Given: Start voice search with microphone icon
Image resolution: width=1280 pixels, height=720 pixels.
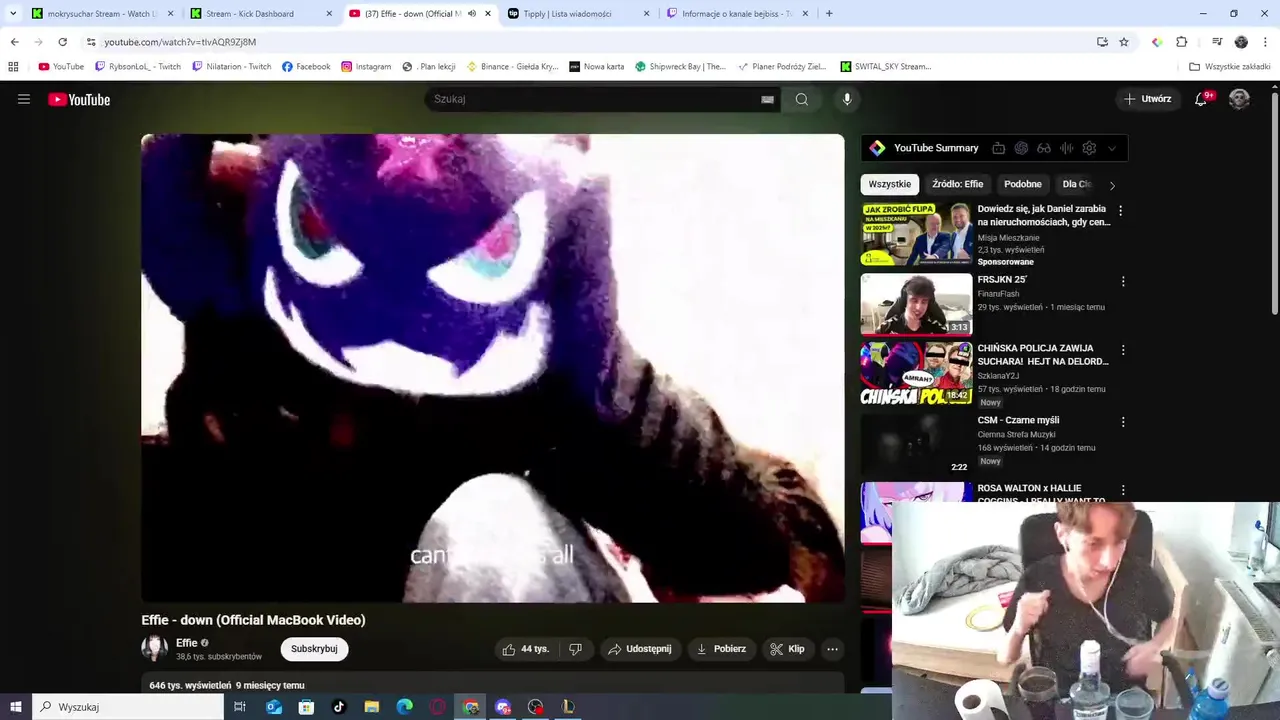Looking at the screenshot, I should coord(847,99).
